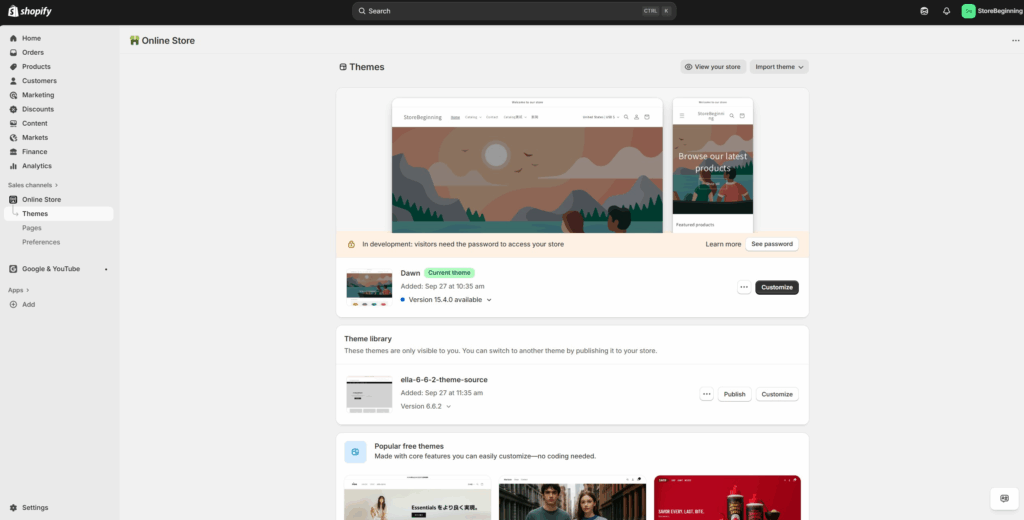Click the Shopify logo in top bar

coord(32,11)
